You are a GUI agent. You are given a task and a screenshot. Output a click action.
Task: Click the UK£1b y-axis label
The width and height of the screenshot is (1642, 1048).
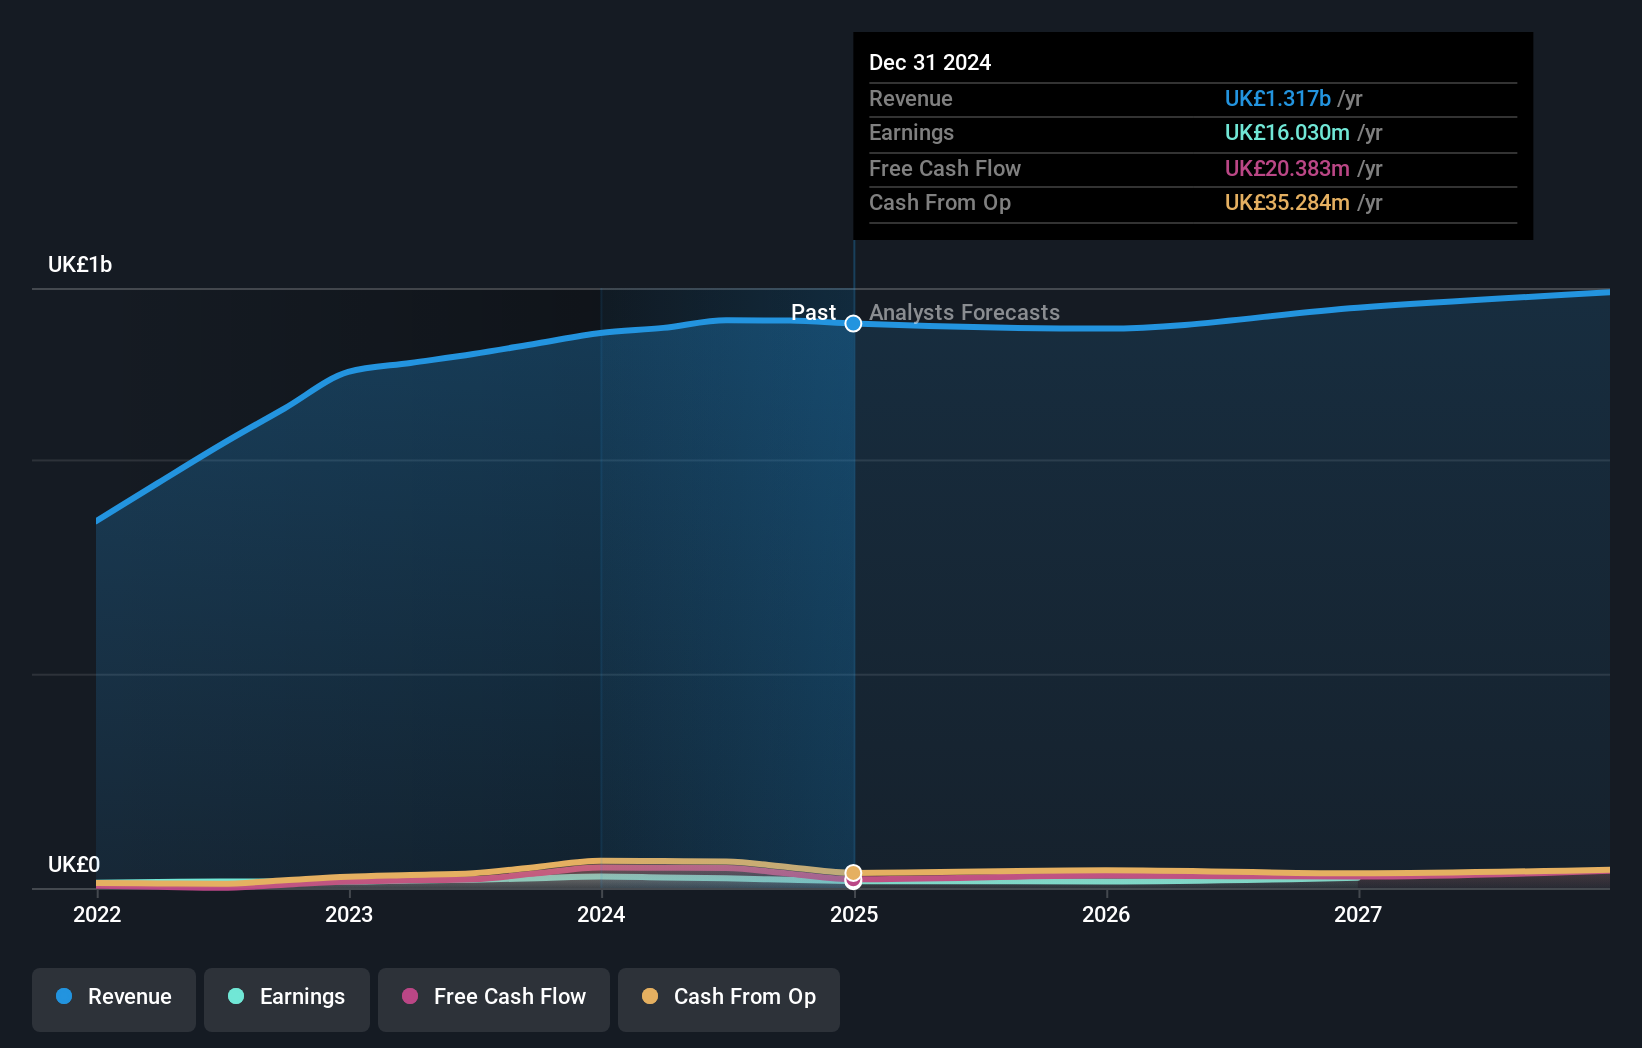(80, 264)
